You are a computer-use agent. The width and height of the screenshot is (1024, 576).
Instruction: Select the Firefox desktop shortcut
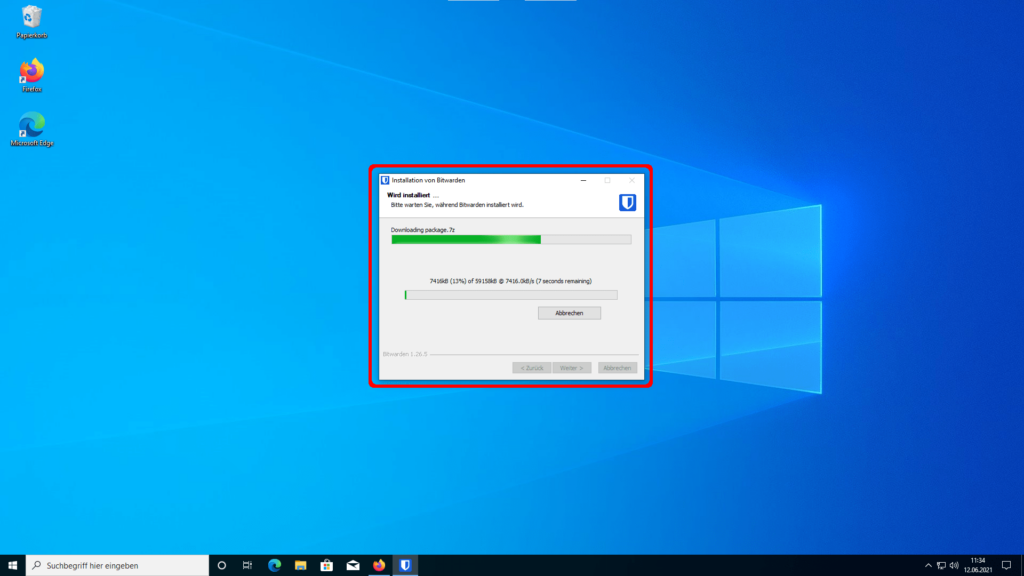(31, 76)
